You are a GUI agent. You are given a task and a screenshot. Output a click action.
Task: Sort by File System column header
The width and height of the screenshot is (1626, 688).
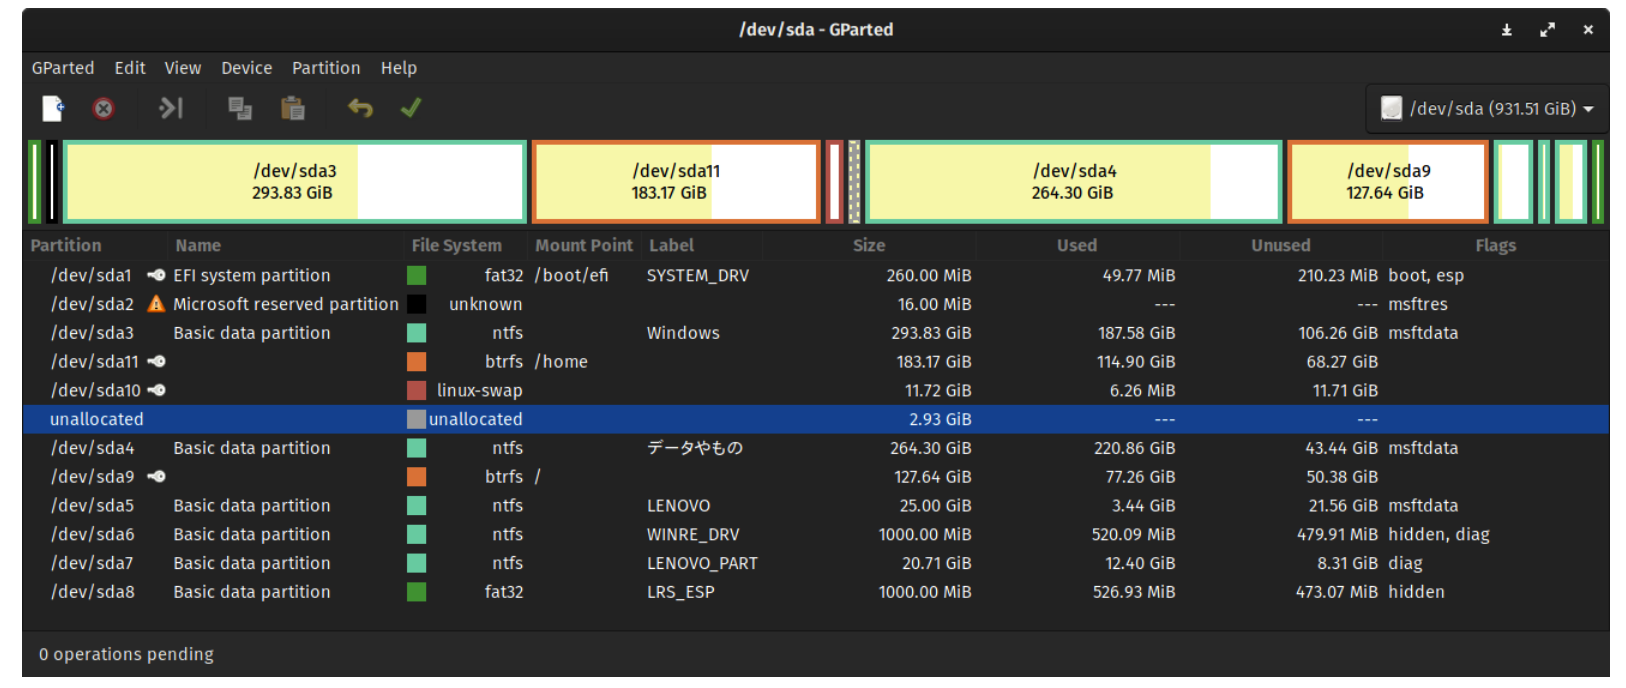pos(457,246)
